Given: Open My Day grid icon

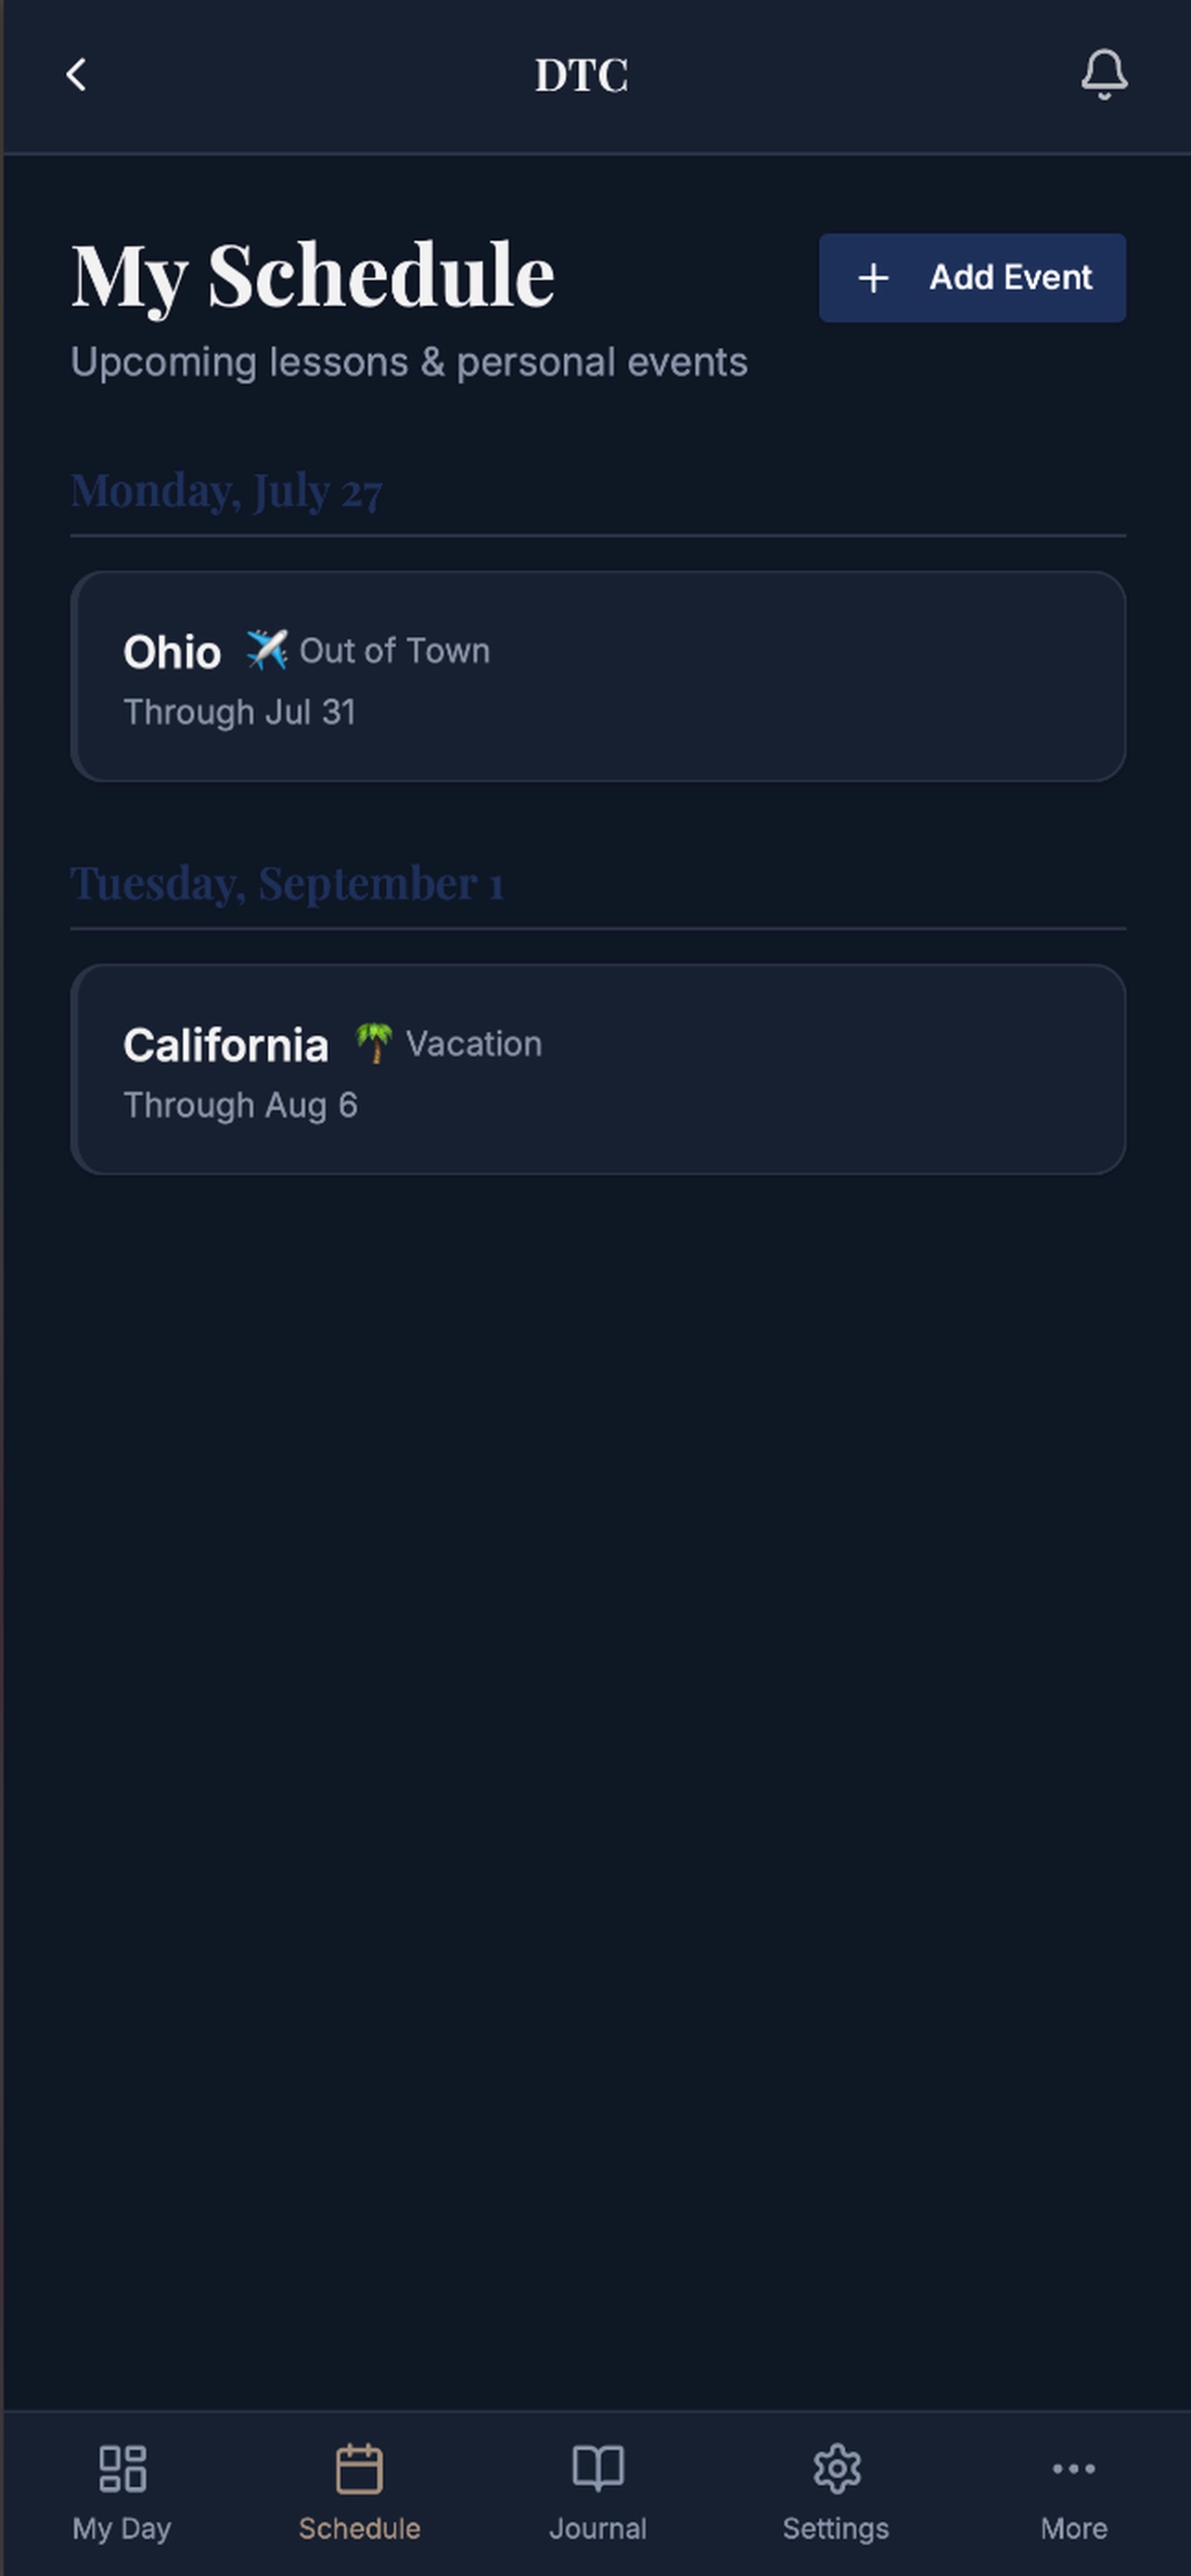Looking at the screenshot, I should point(122,2468).
